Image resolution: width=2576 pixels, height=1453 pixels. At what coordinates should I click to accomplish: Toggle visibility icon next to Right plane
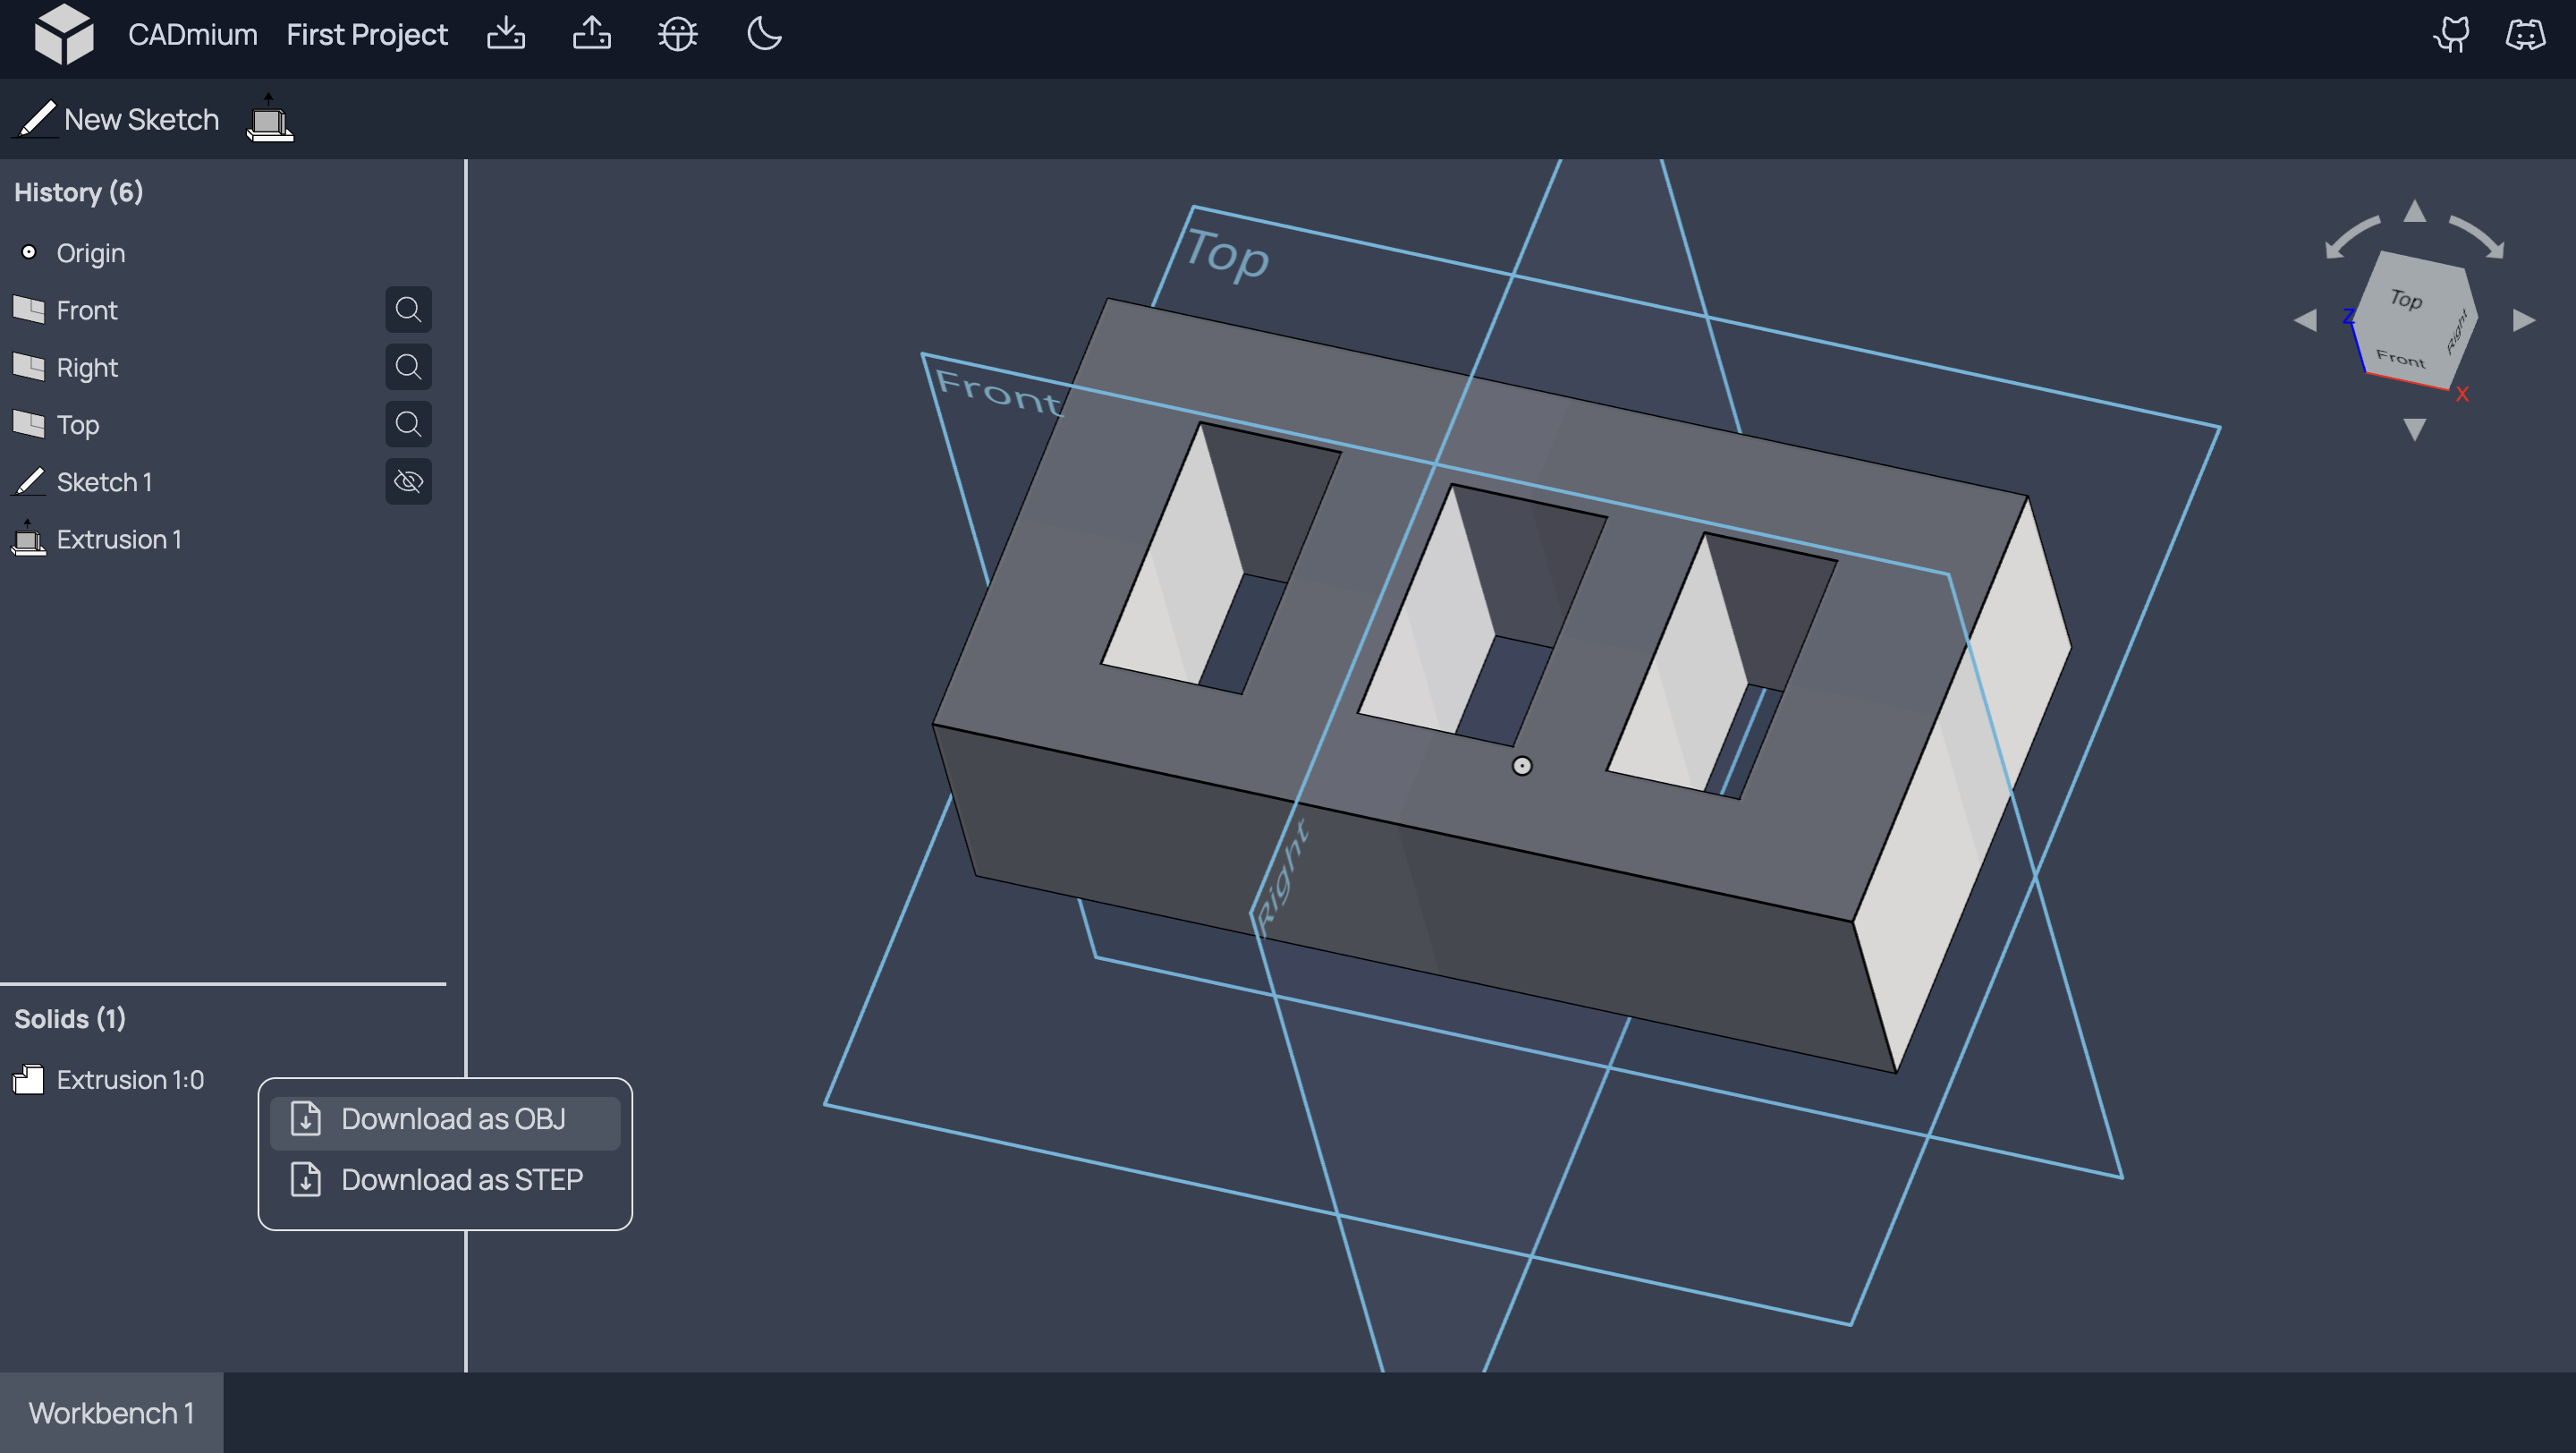coord(409,366)
